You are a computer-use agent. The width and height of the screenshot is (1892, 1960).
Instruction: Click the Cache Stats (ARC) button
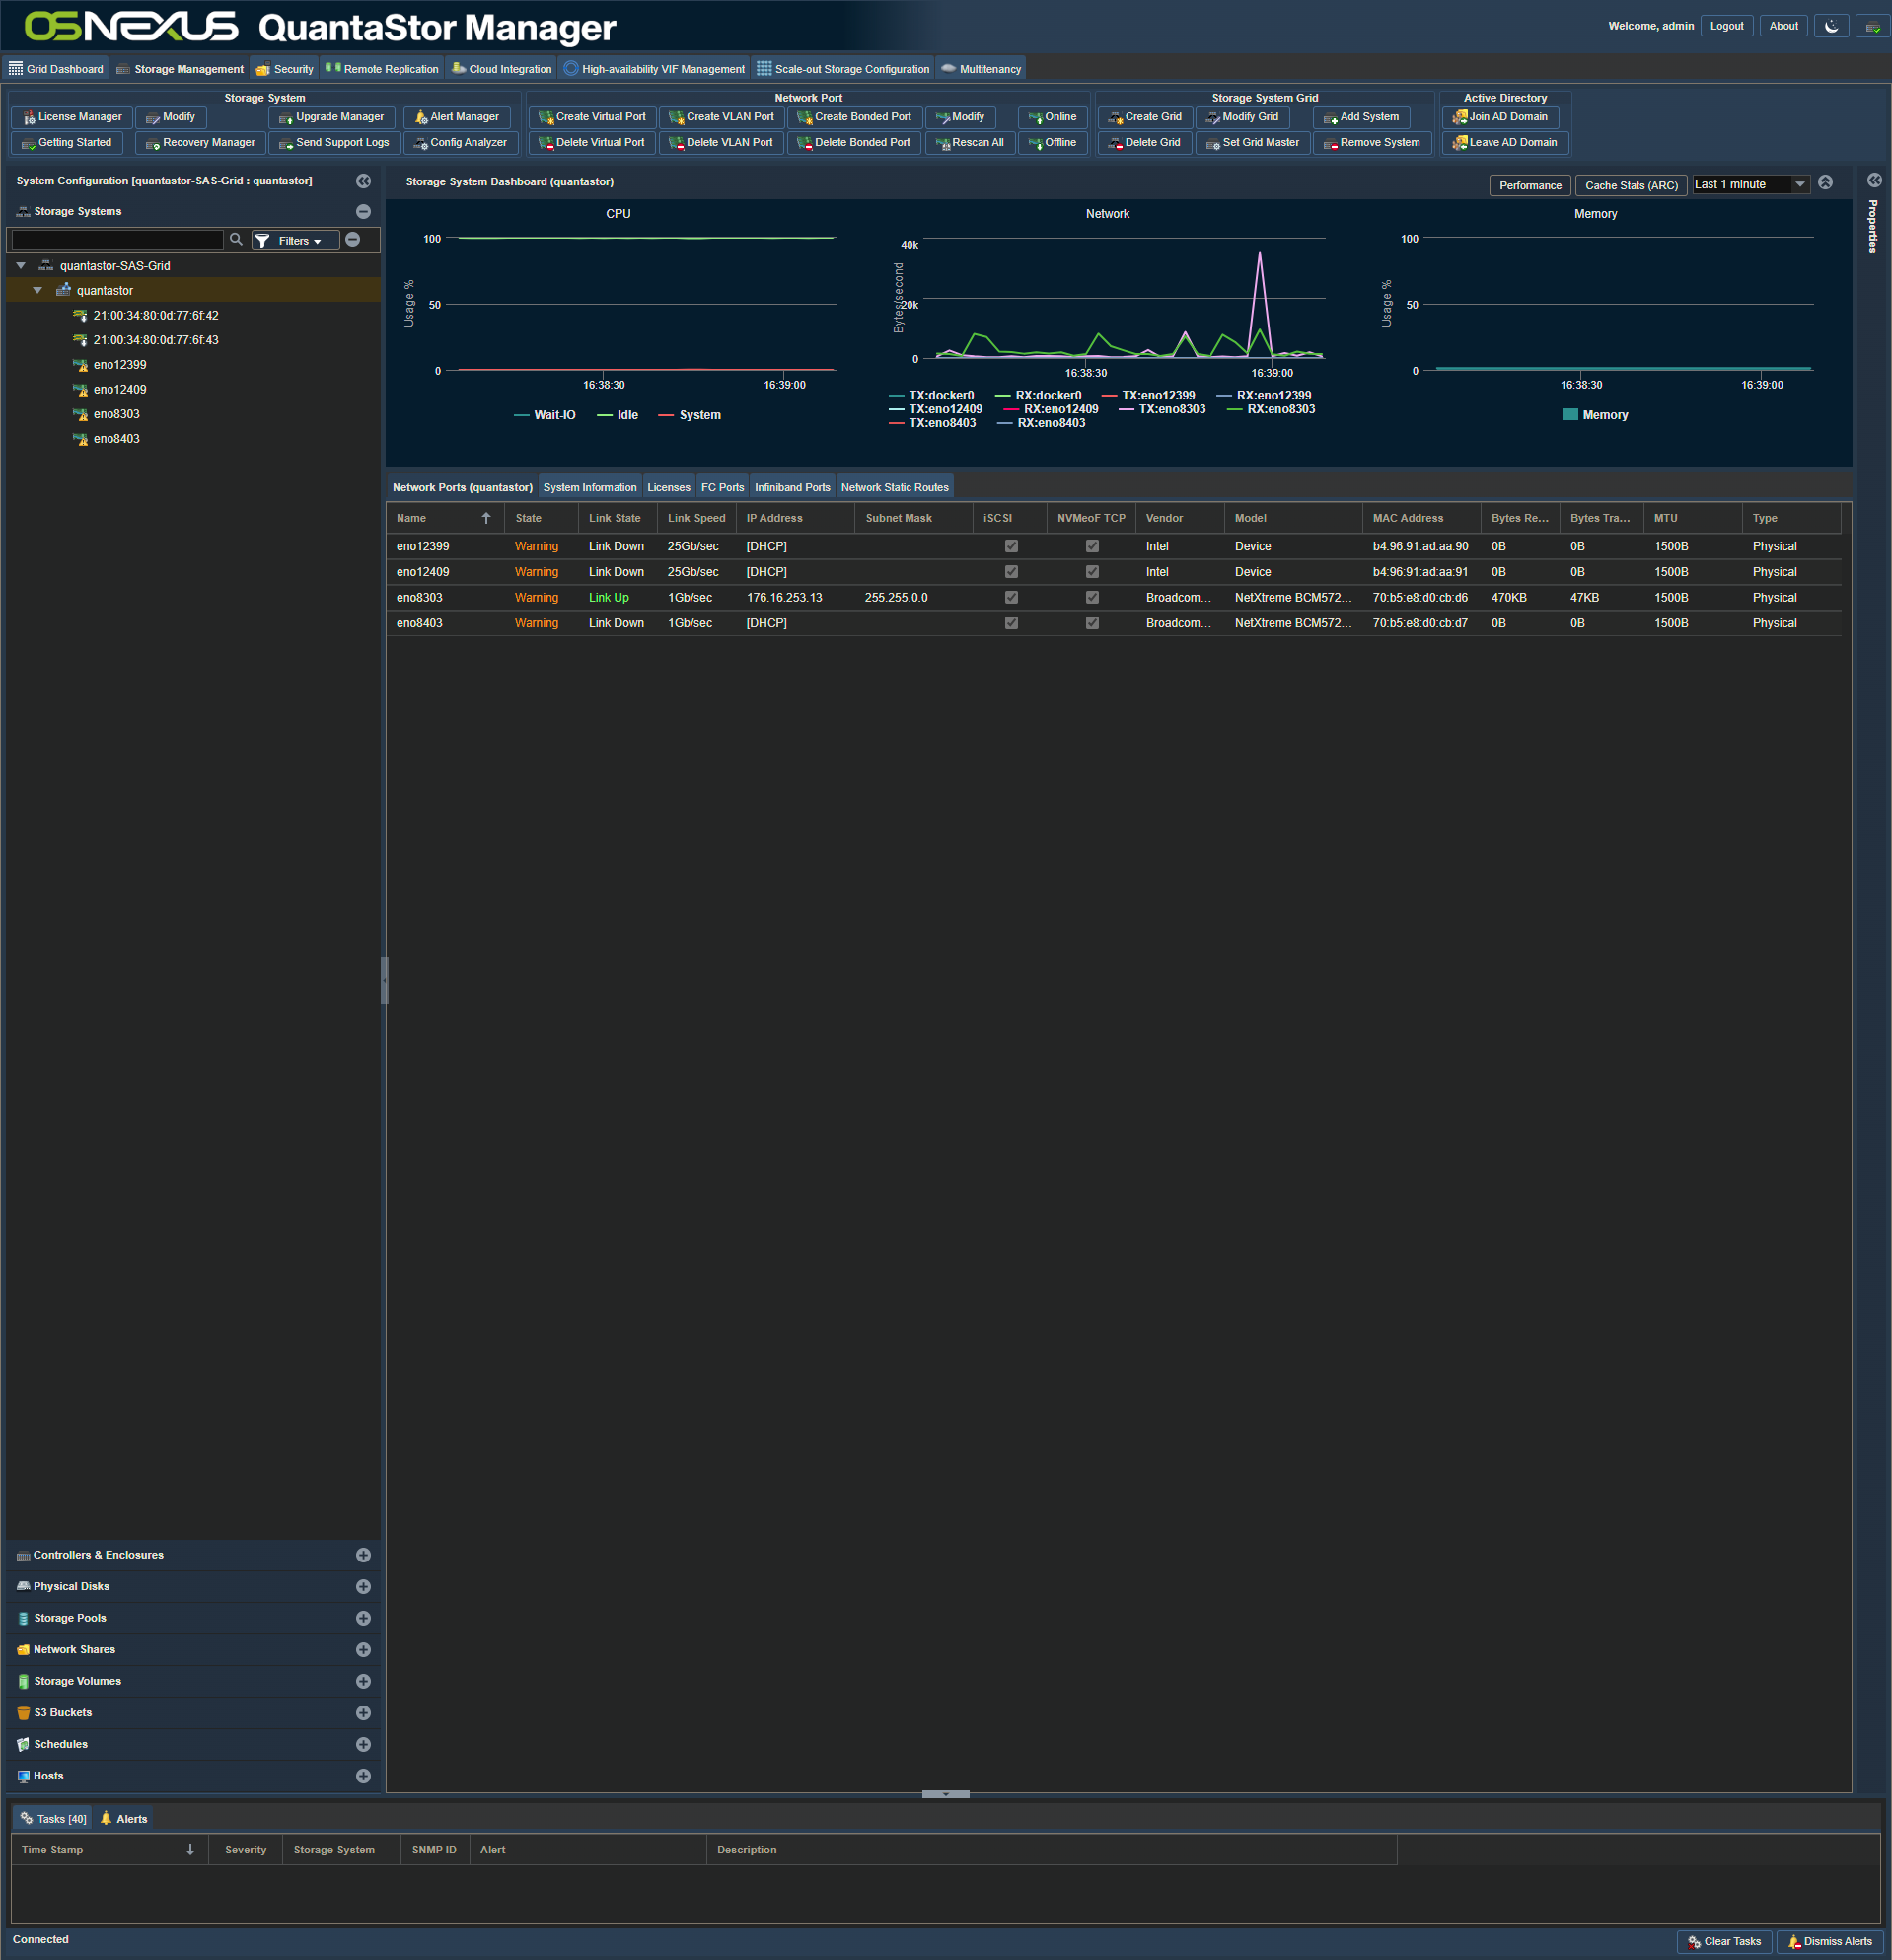tap(1631, 185)
